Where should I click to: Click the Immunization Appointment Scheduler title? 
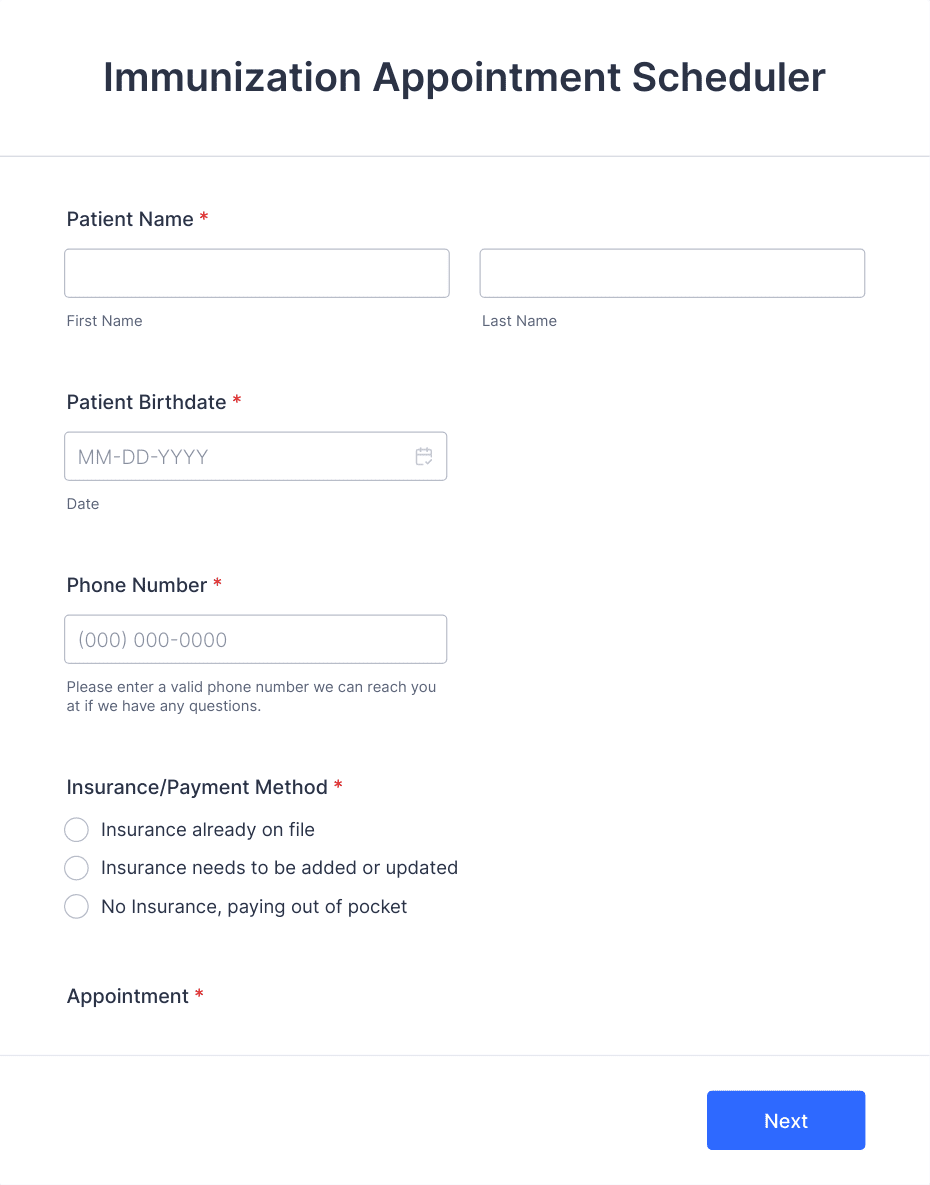464,77
